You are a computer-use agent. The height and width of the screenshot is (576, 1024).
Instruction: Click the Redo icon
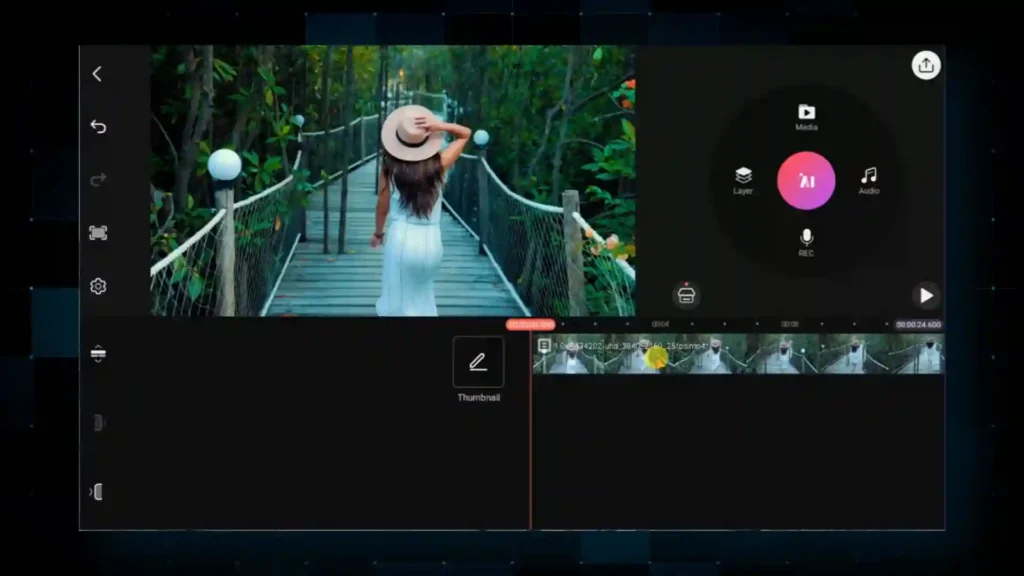click(x=97, y=179)
